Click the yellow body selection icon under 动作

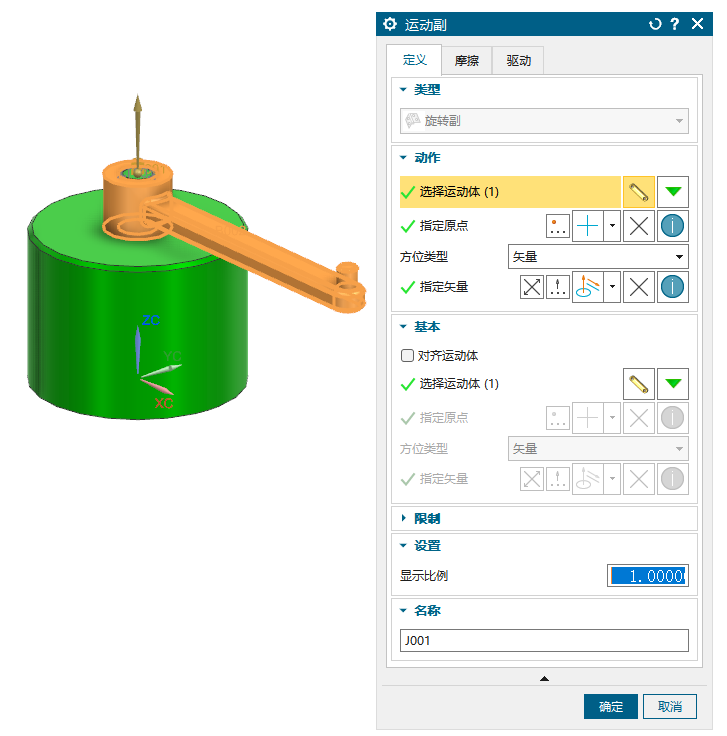[639, 191]
